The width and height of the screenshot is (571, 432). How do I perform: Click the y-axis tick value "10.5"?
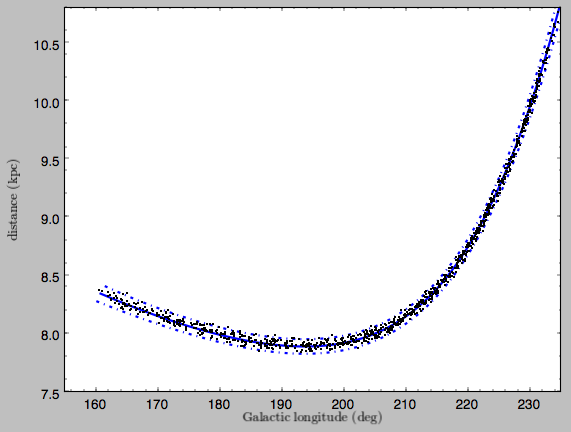coord(46,45)
